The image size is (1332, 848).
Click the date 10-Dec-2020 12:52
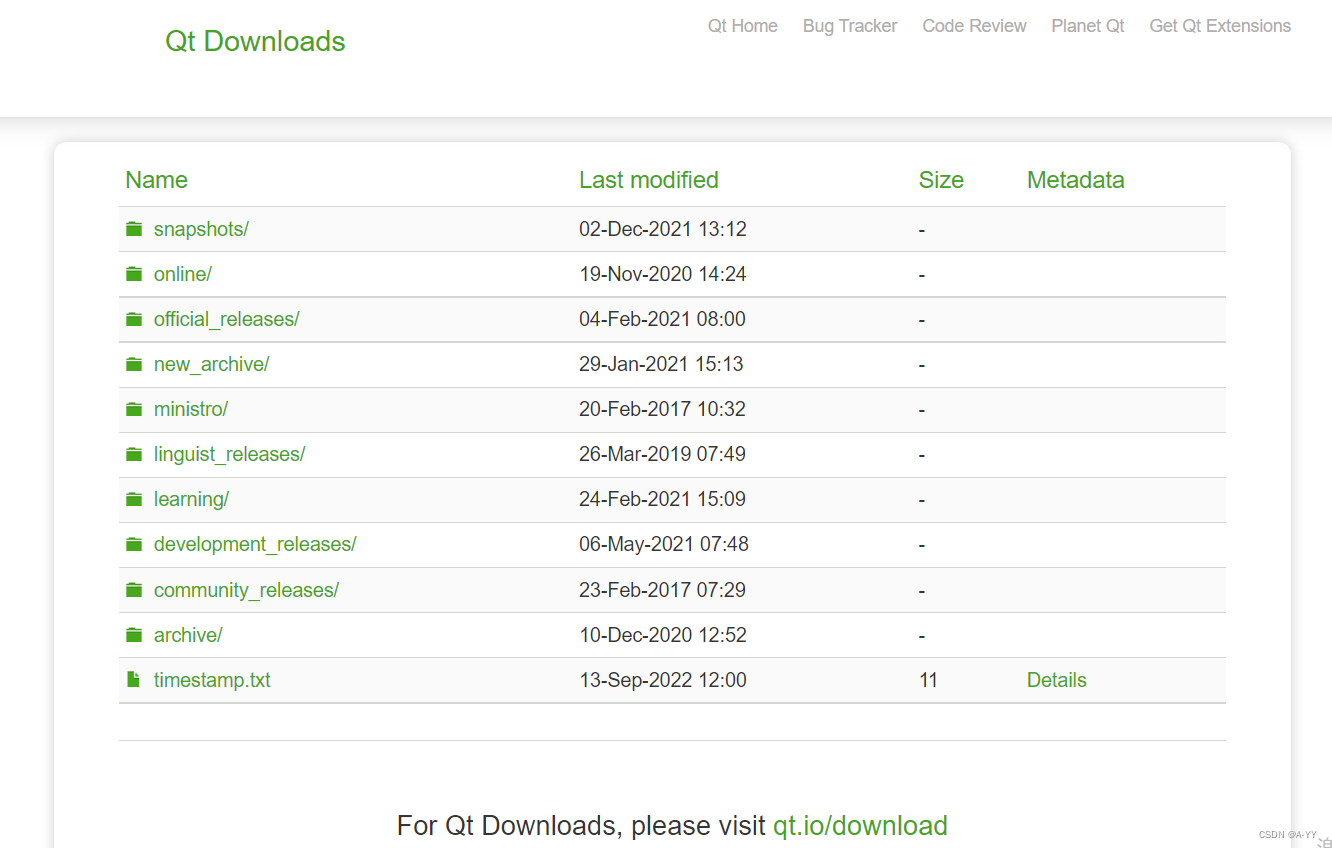[663, 635]
